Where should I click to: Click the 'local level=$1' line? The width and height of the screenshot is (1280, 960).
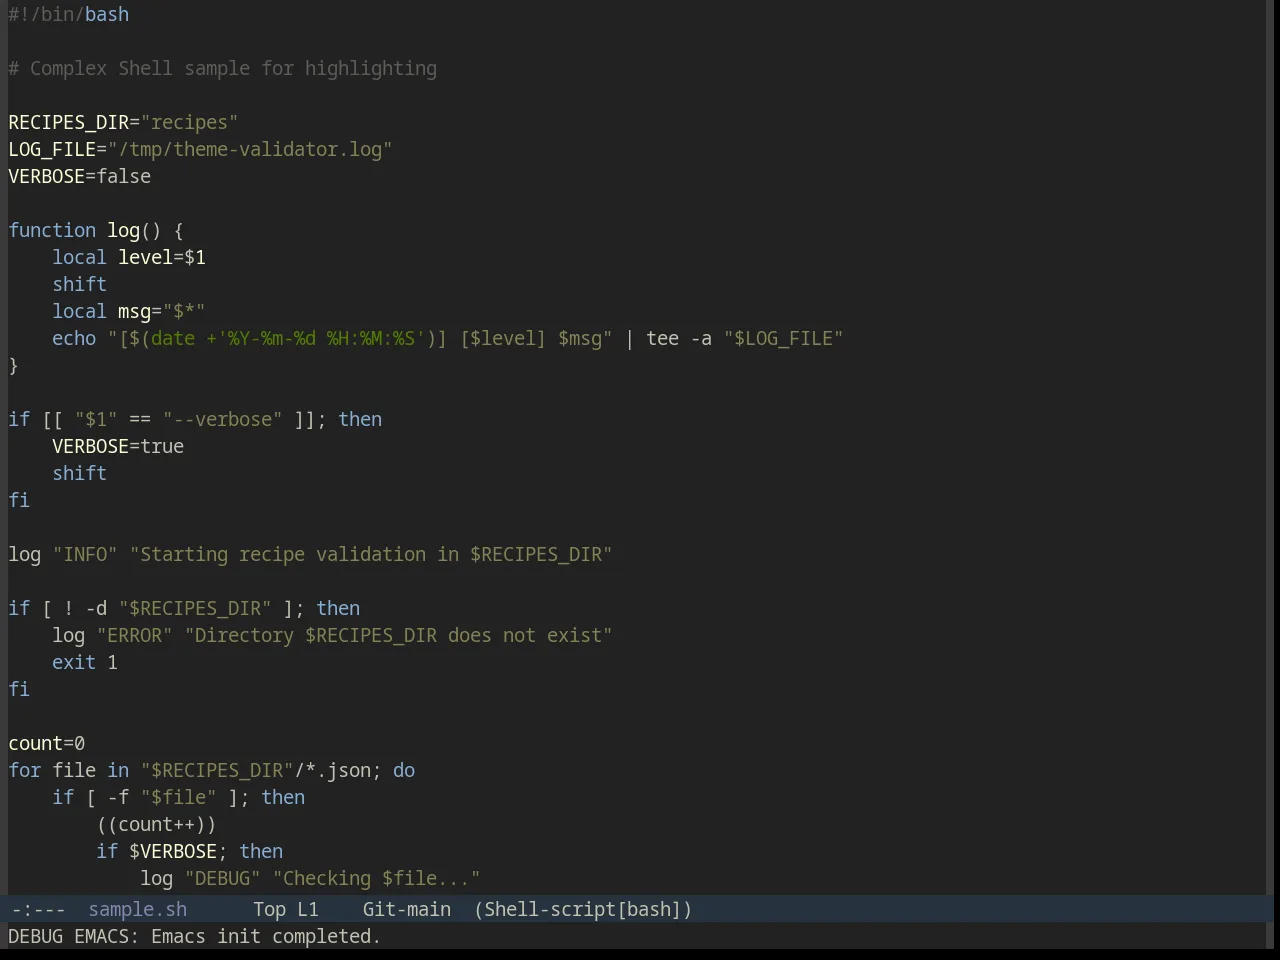click(x=129, y=257)
